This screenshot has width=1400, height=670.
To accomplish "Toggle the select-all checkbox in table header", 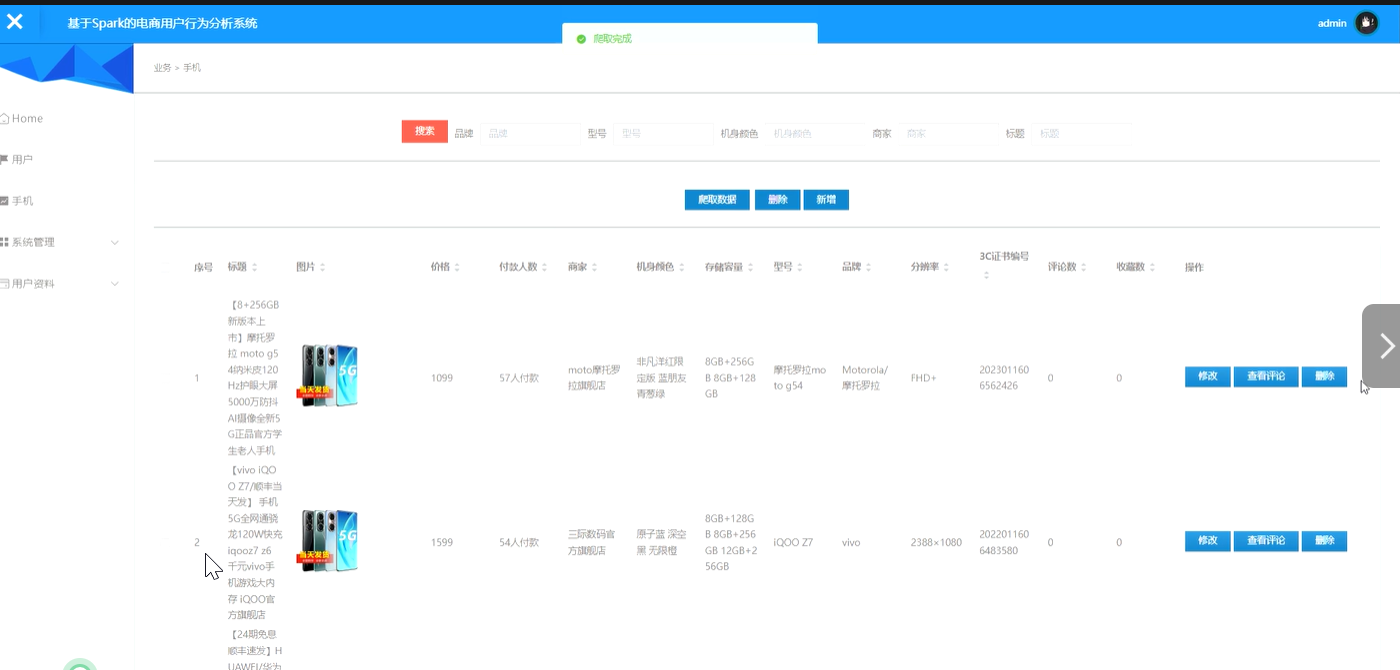I will tap(165, 267).
